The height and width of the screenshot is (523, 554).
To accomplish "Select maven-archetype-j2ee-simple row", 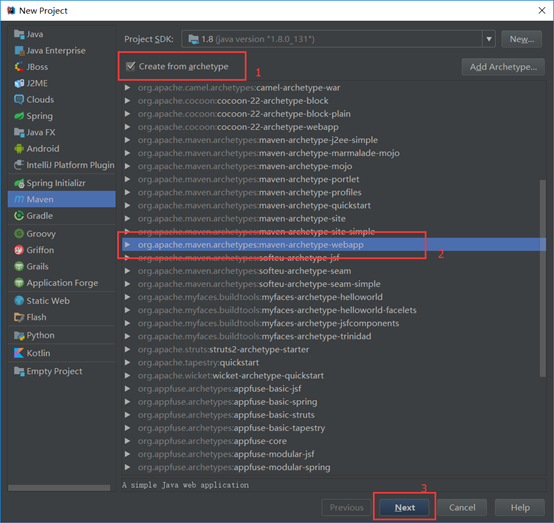I will [334, 140].
